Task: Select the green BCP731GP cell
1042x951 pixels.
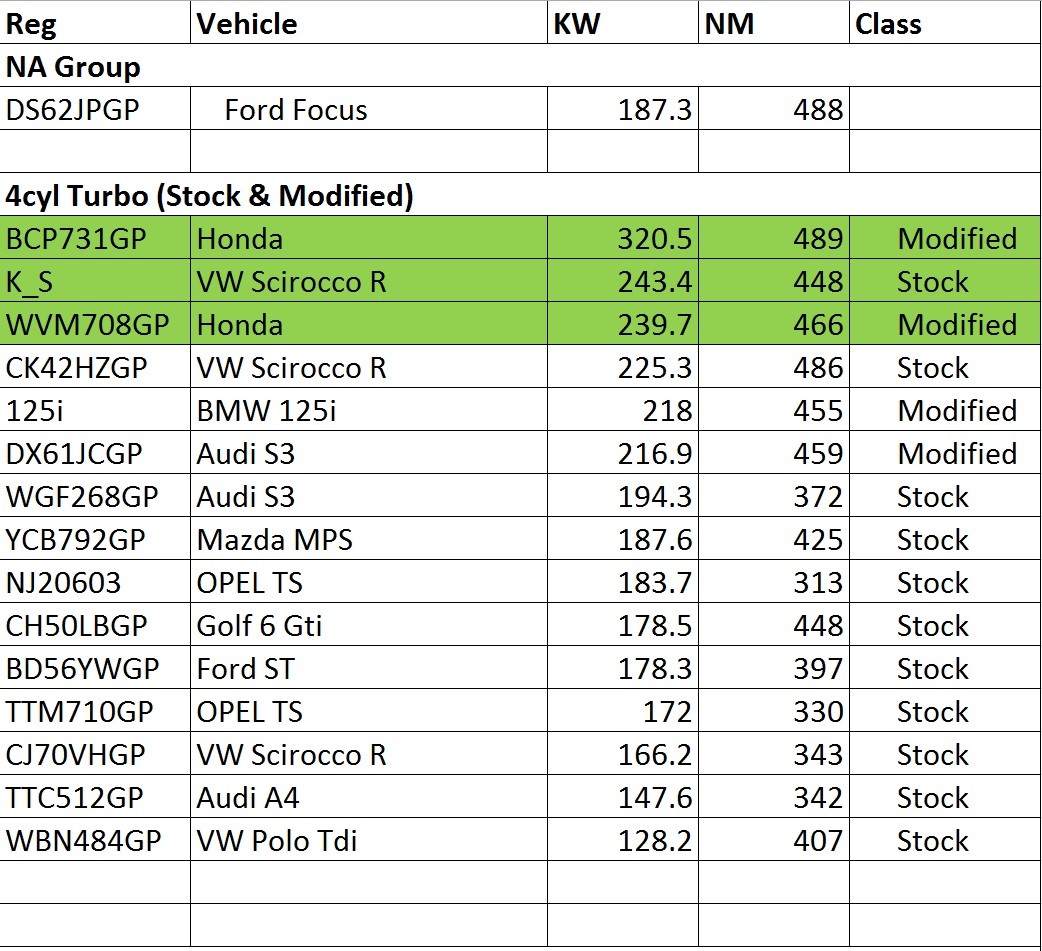Action: [95, 239]
